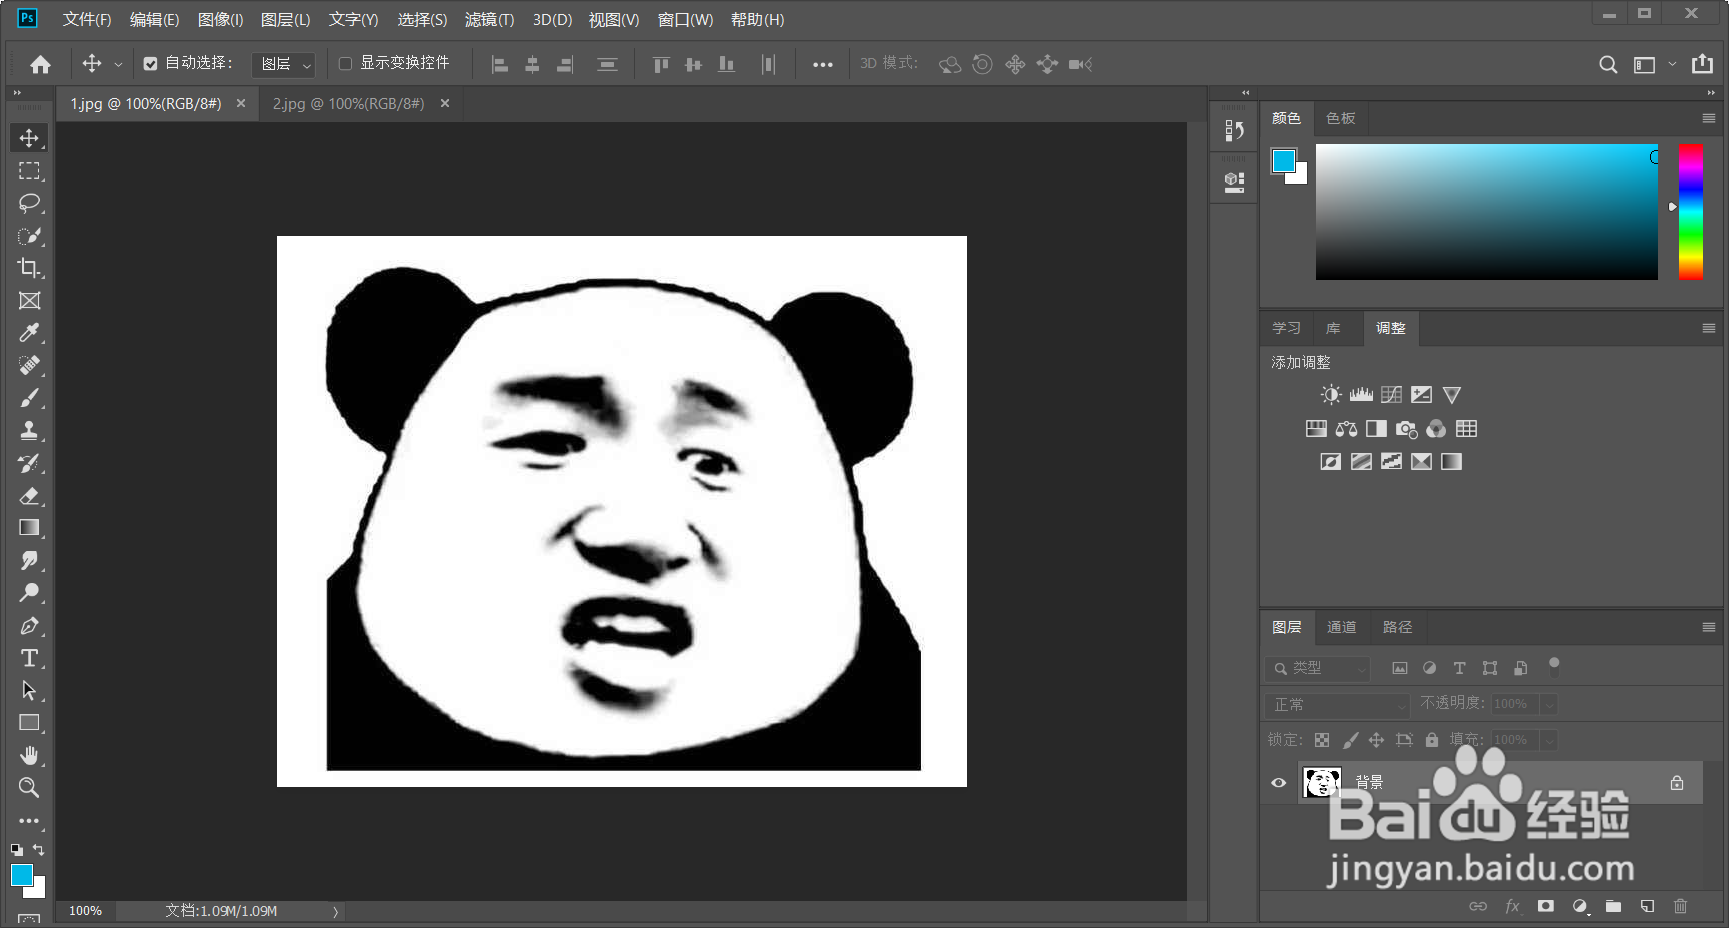Screen dimensions: 1729x928
Task: Select the Rectangular Marquee tool
Action: (x=29, y=171)
